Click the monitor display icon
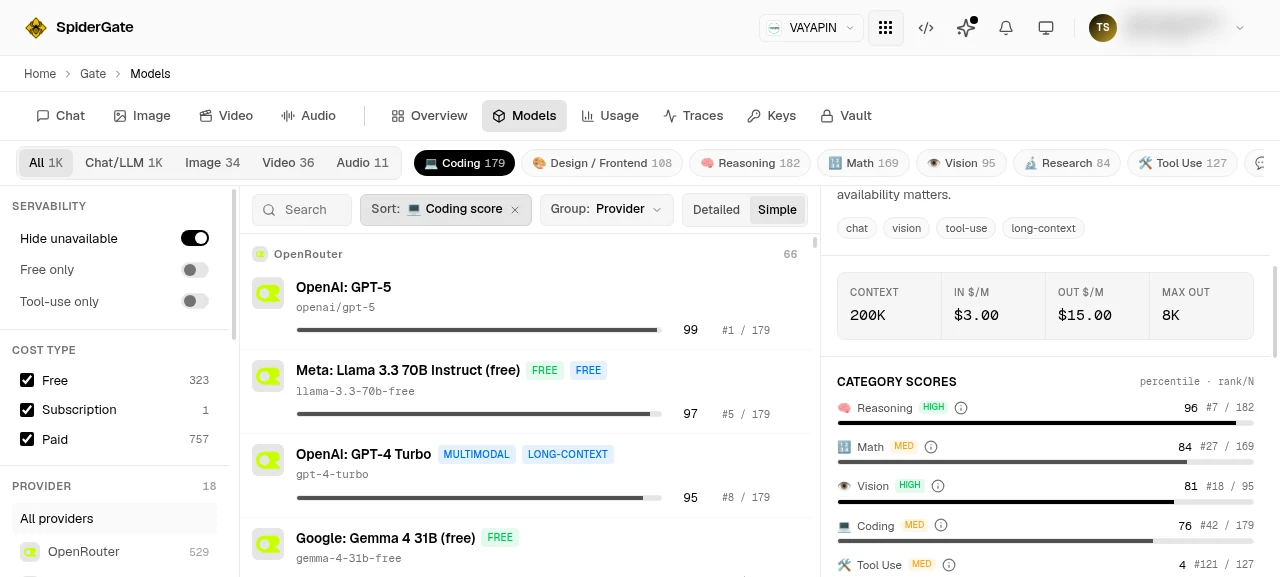The image size is (1280, 577). [x=1046, y=28]
